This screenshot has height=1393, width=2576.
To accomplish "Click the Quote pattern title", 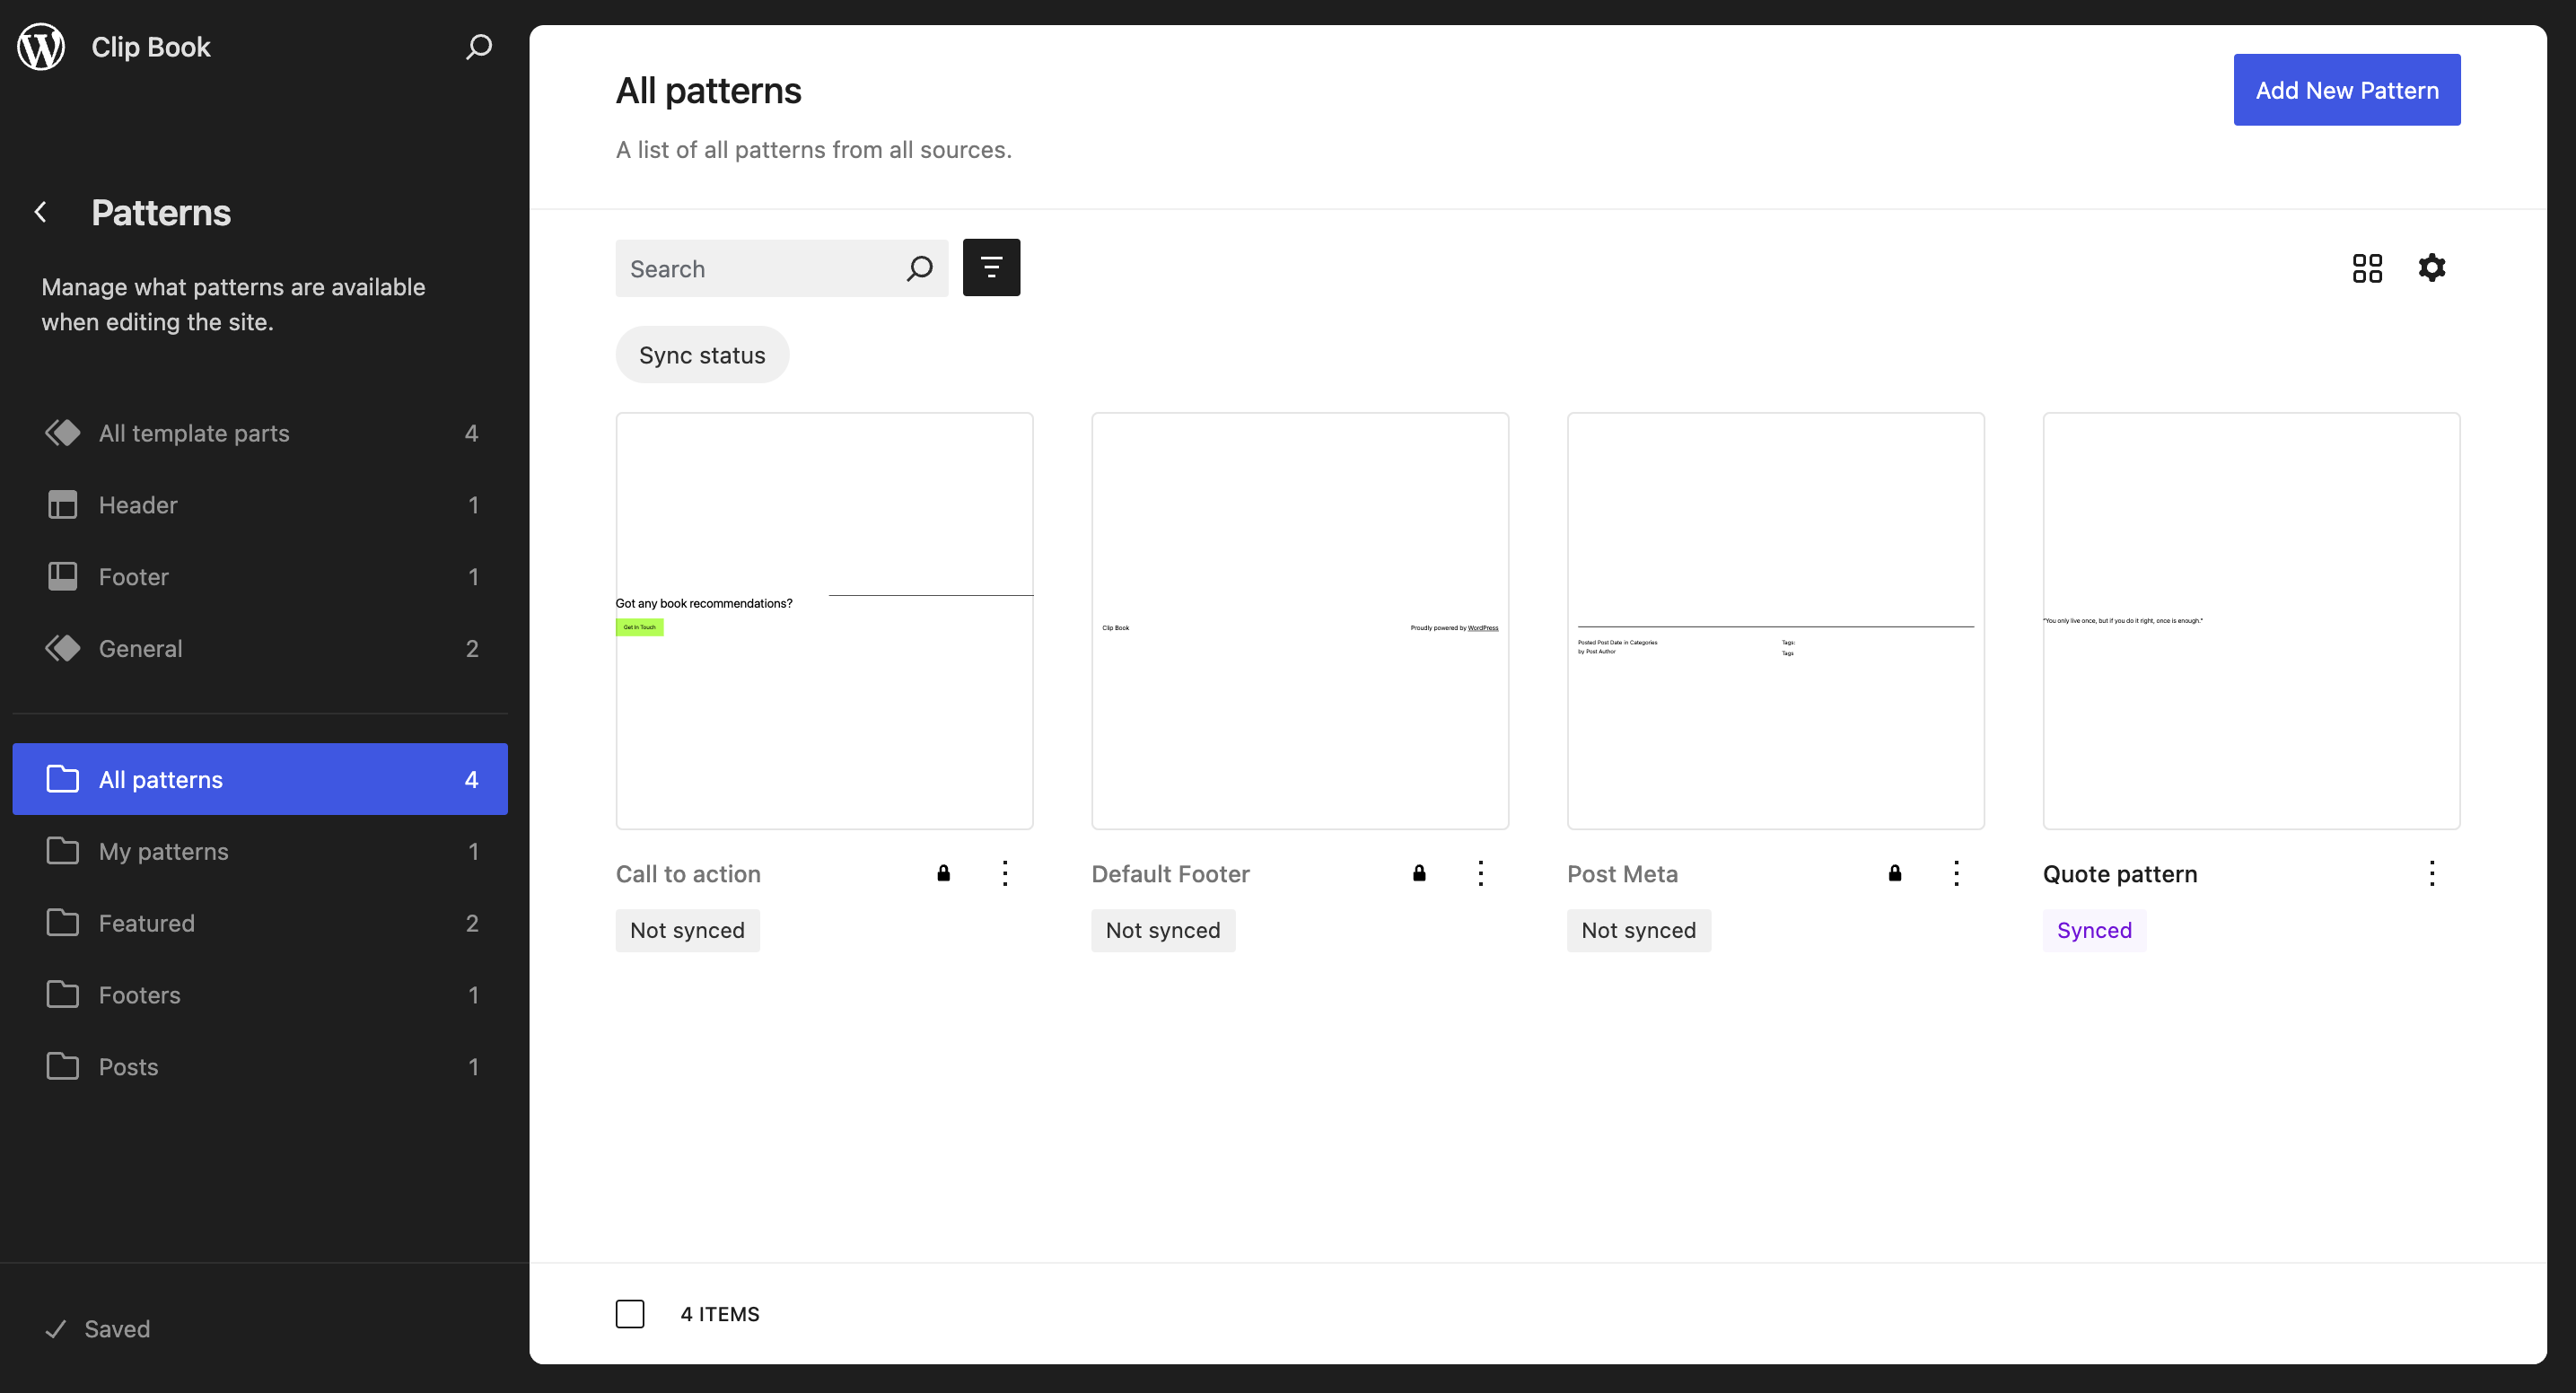I will tap(2120, 874).
